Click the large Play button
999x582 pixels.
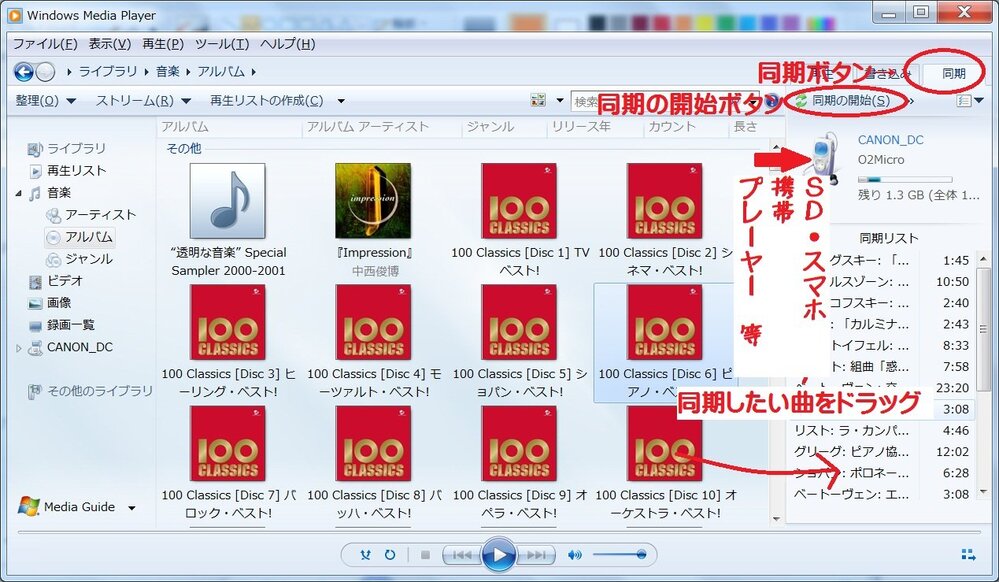coord(498,555)
